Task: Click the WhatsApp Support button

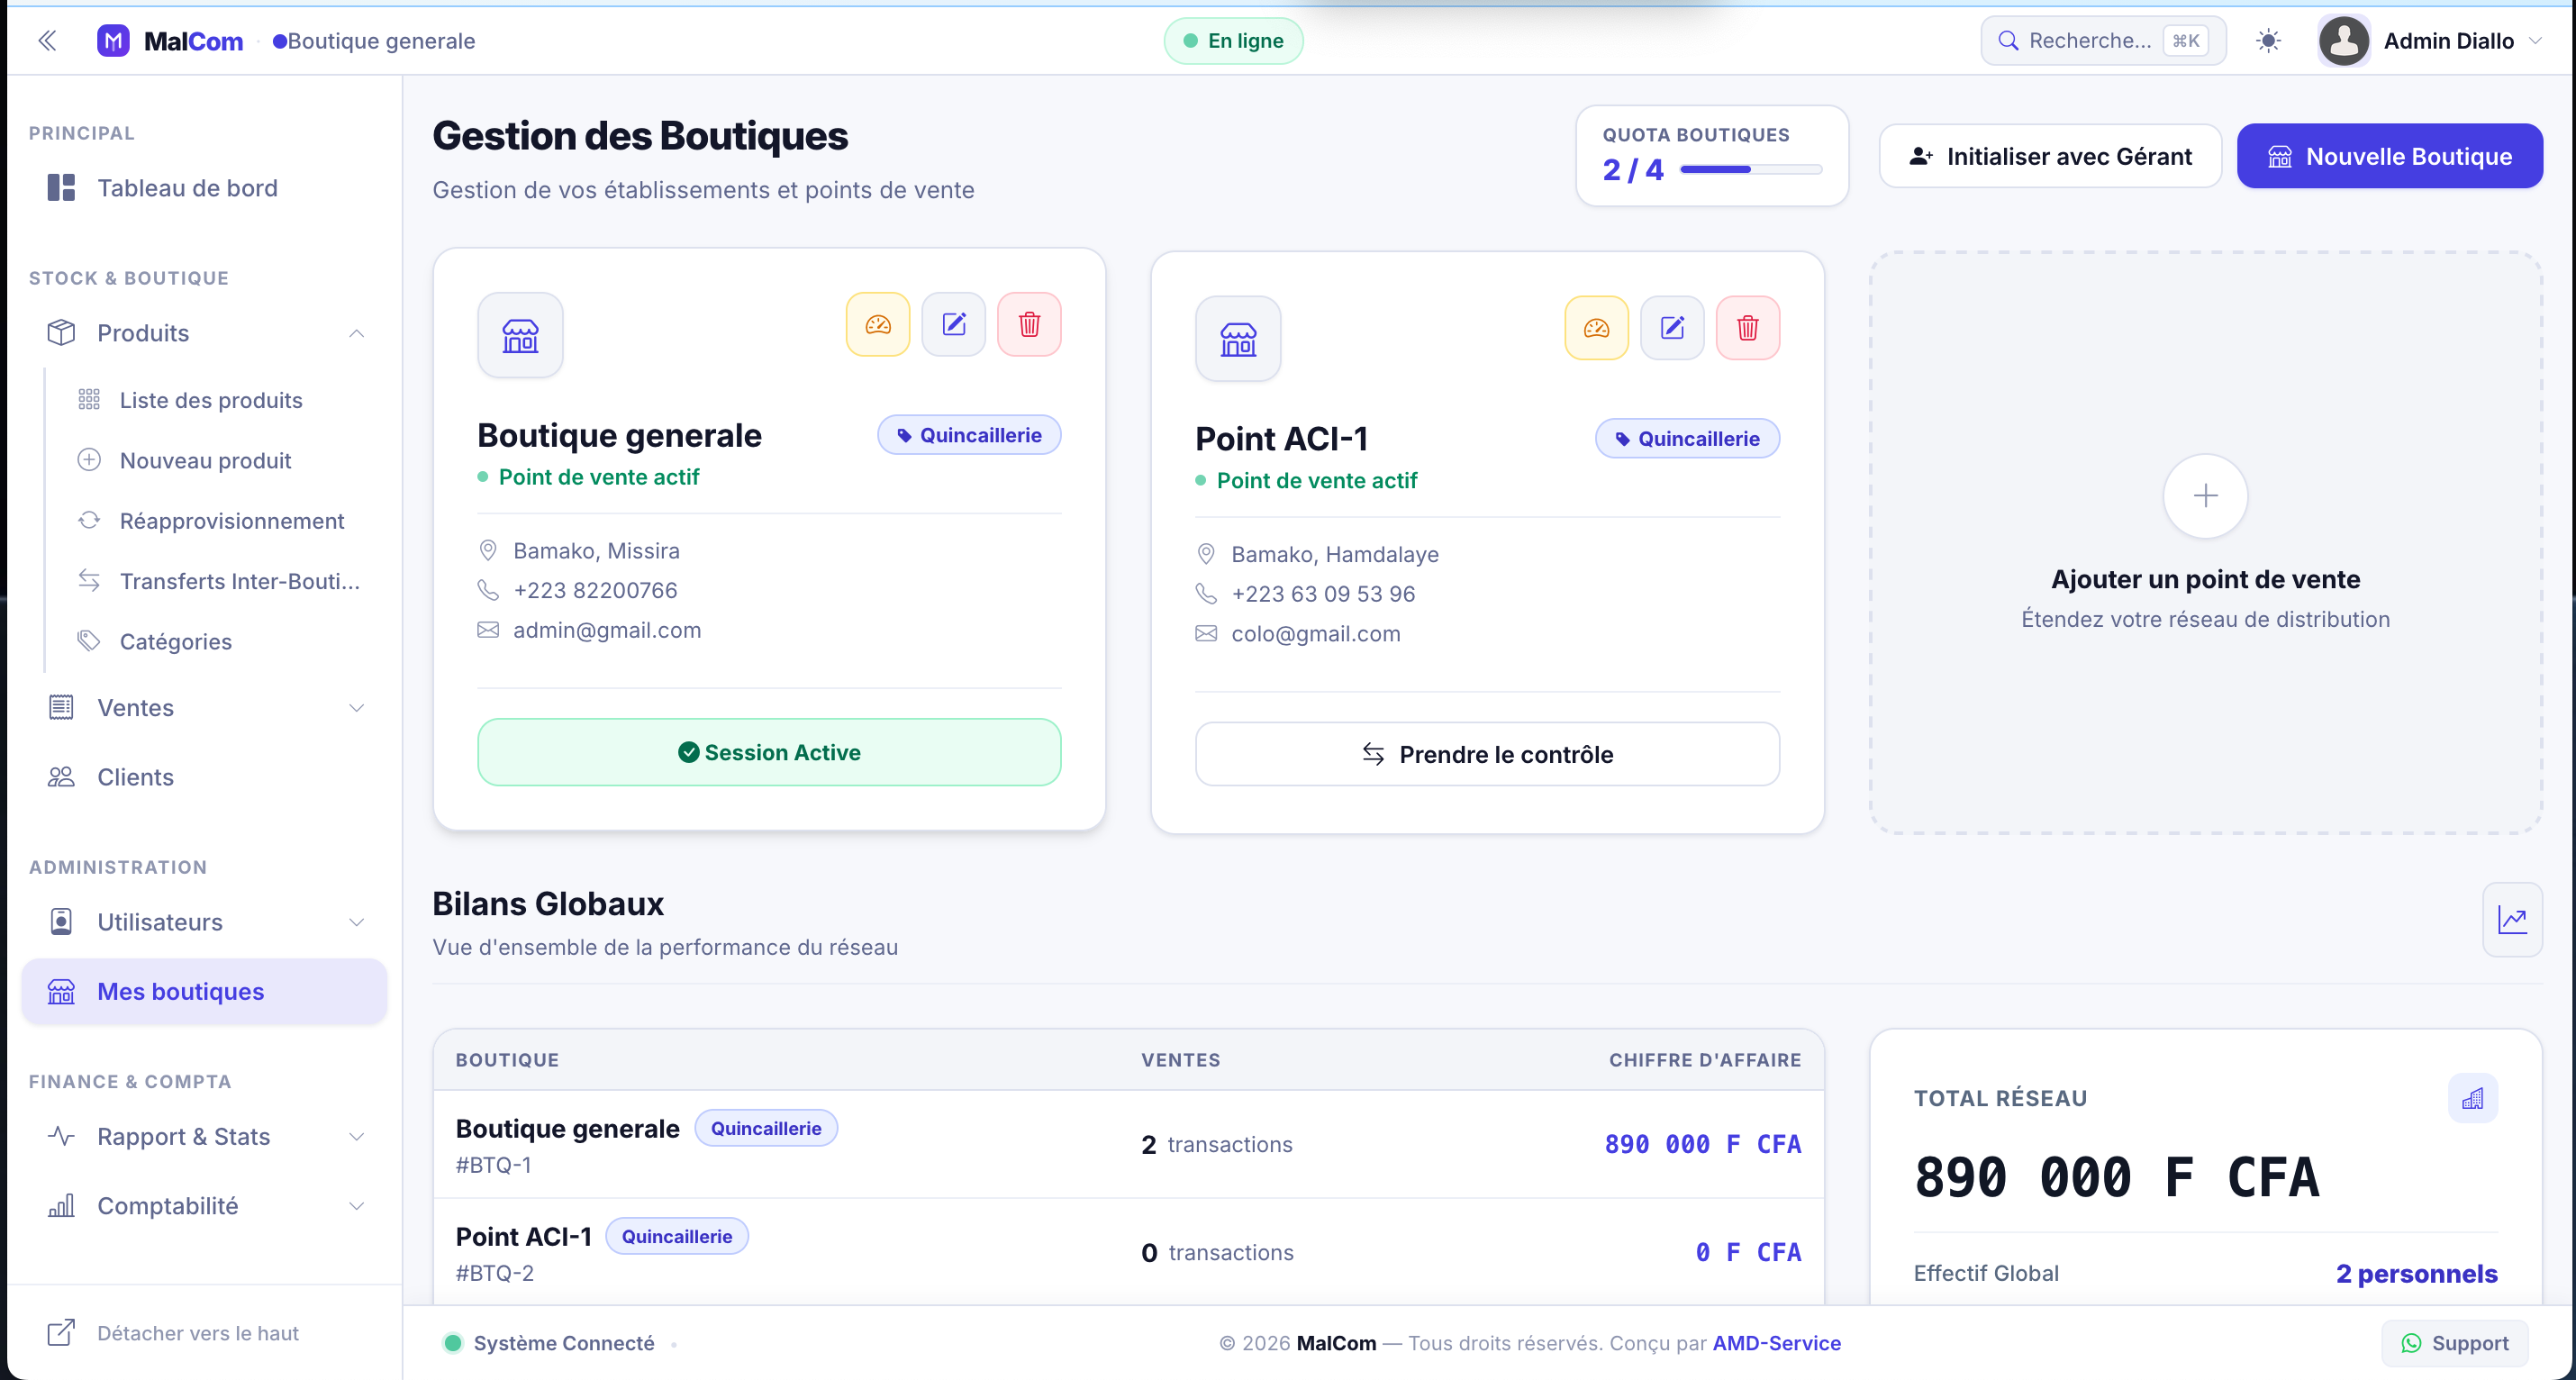Action: pyautogui.click(x=2455, y=1343)
